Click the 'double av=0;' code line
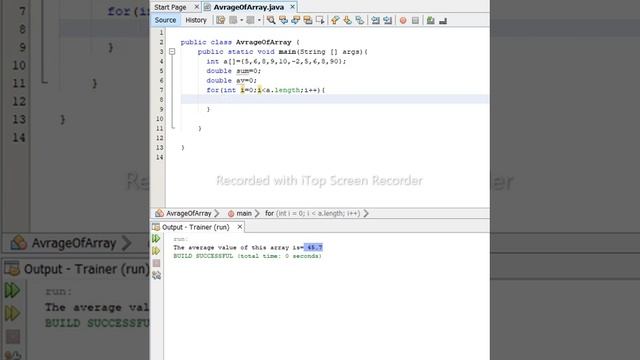Viewport: 640px width, 360px height. 231,81
